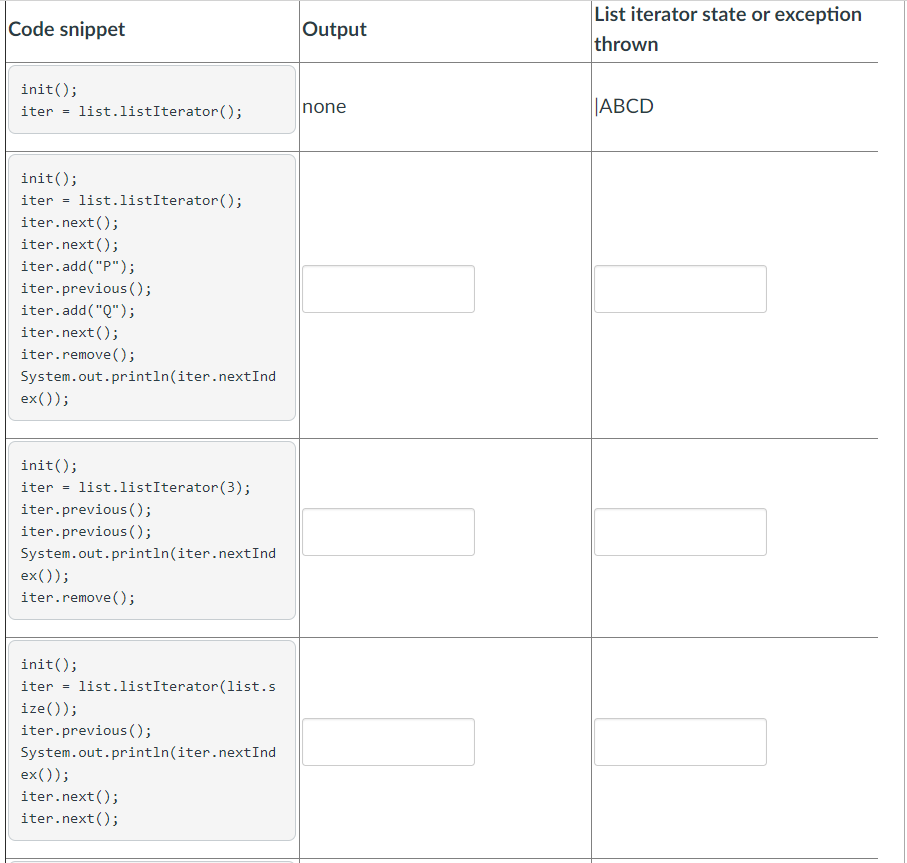Image resolution: width=907 pixels, height=863 pixels.
Task: Click the partially visible snippet at the bottom
Action: click(150, 858)
